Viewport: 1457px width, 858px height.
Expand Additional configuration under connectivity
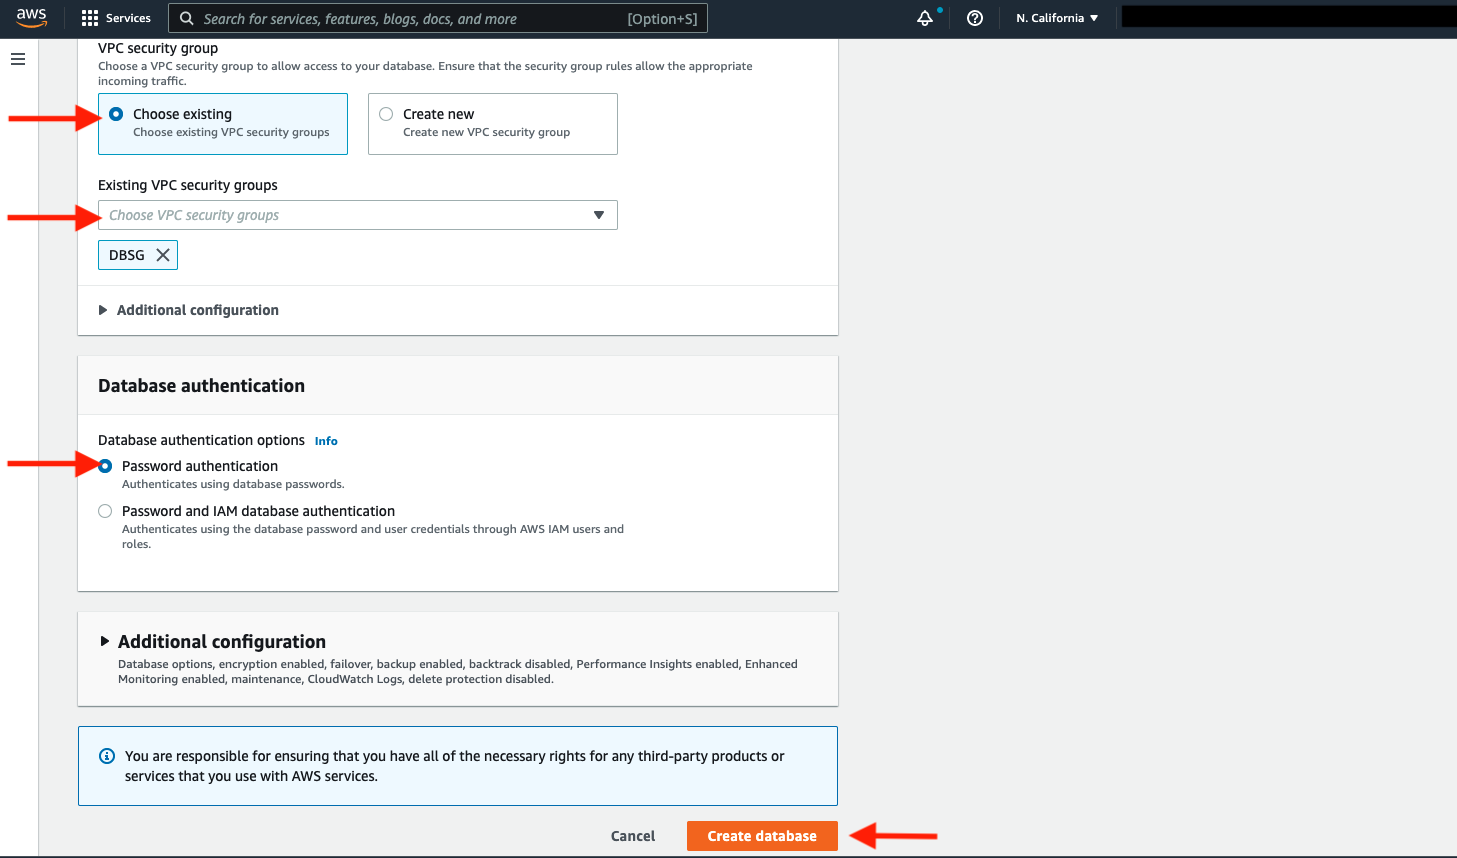point(188,310)
